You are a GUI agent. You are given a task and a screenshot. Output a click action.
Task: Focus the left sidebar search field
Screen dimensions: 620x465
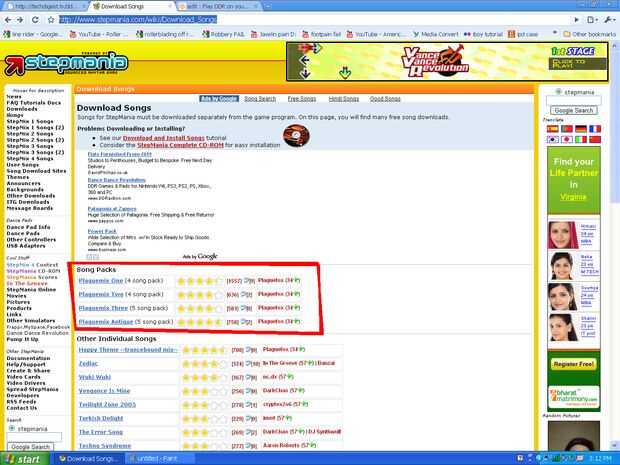click(x=34, y=437)
